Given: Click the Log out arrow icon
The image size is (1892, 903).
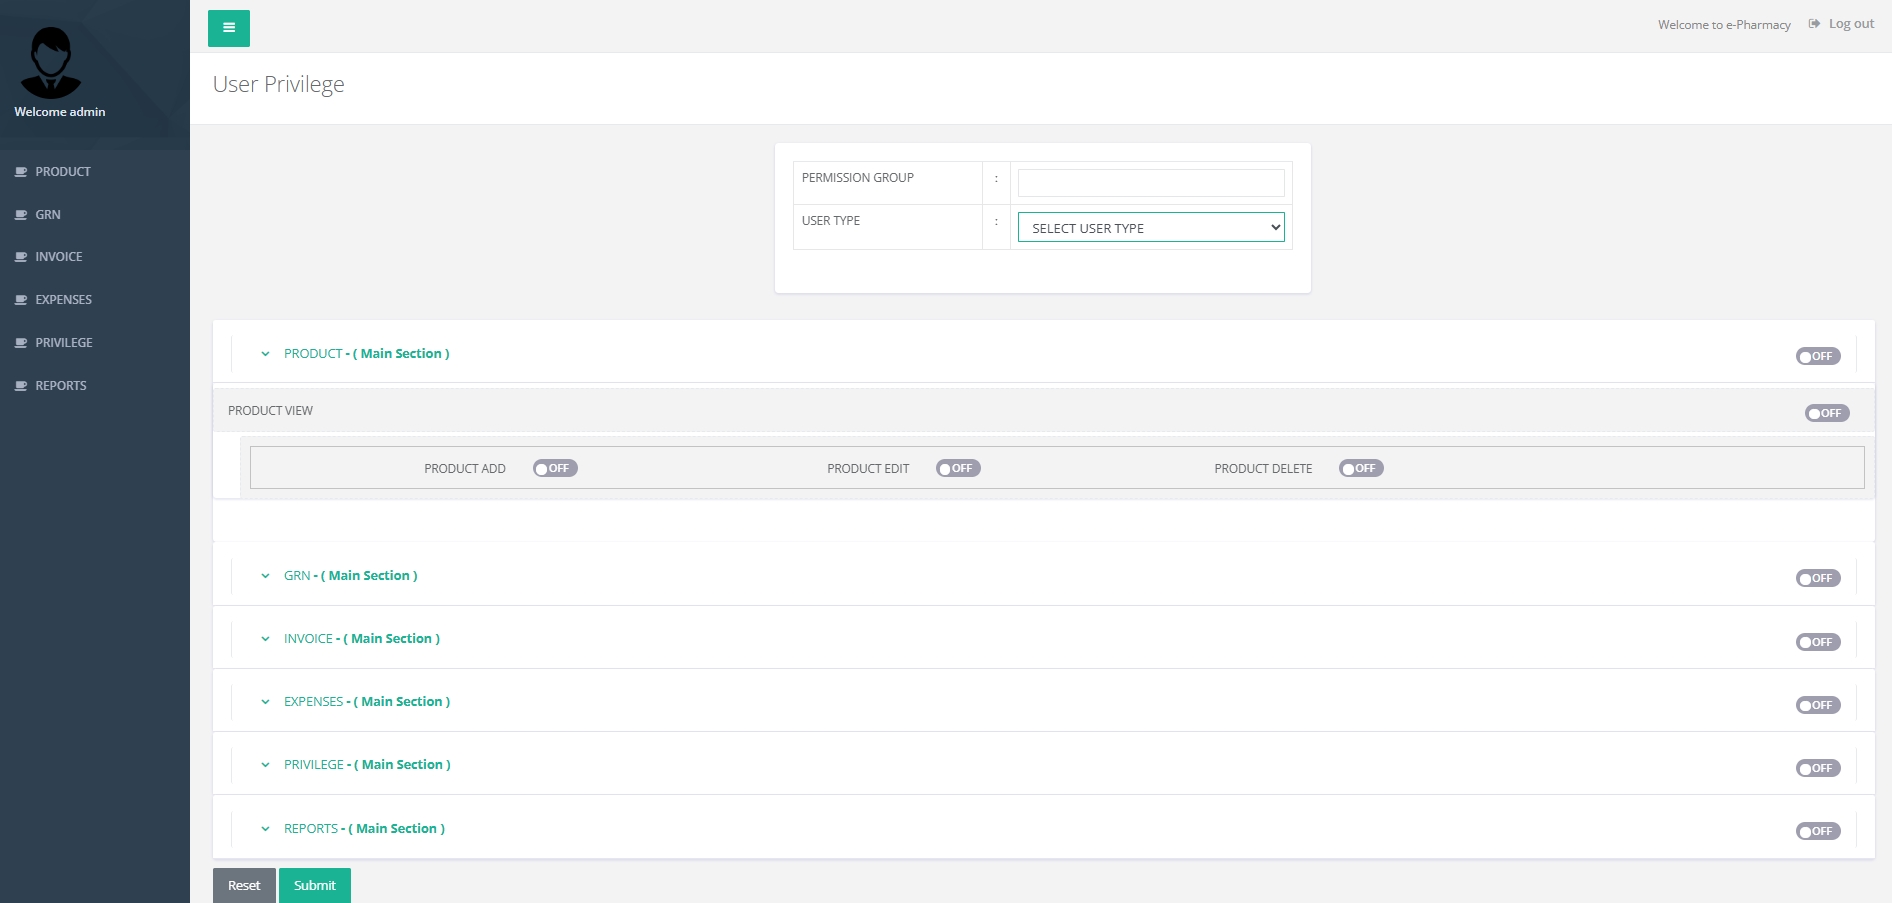Looking at the screenshot, I should point(1813,23).
